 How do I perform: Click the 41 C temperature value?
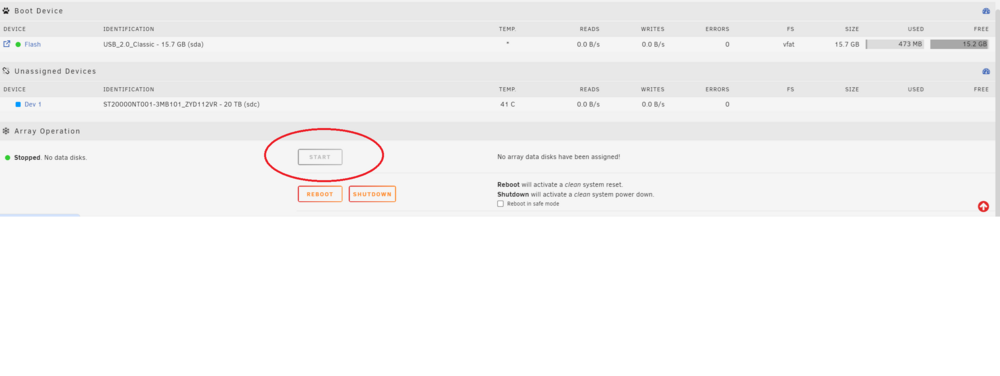tap(508, 105)
